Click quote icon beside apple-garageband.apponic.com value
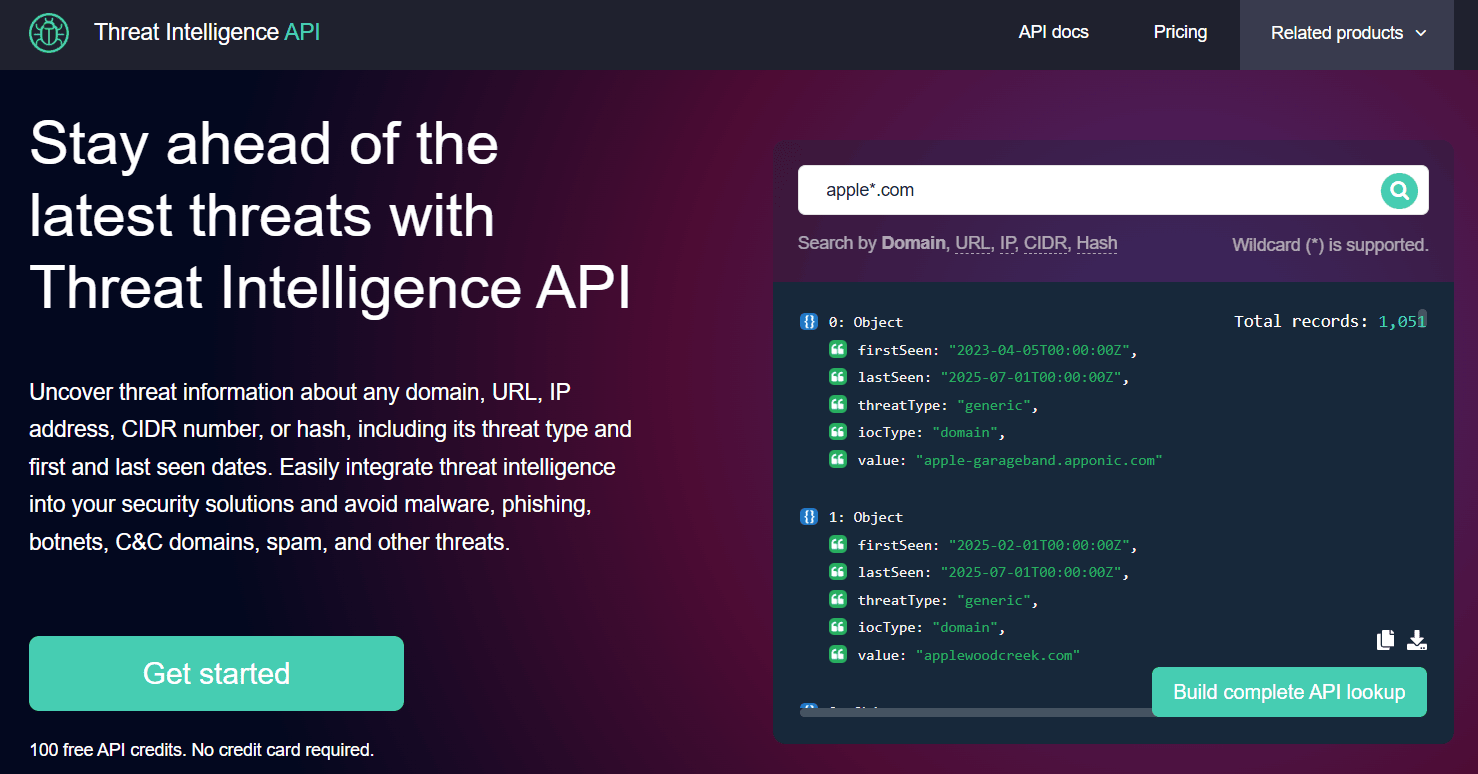This screenshot has height=774, width=1478. click(x=838, y=460)
